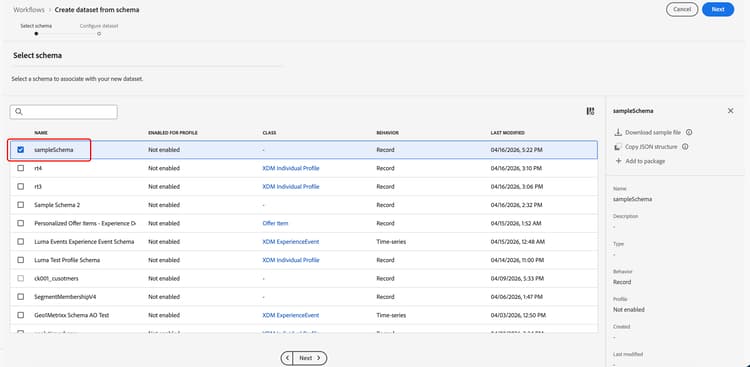The height and width of the screenshot is (367, 750).
Task: Click the Cancel button
Action: pos(682,9)
